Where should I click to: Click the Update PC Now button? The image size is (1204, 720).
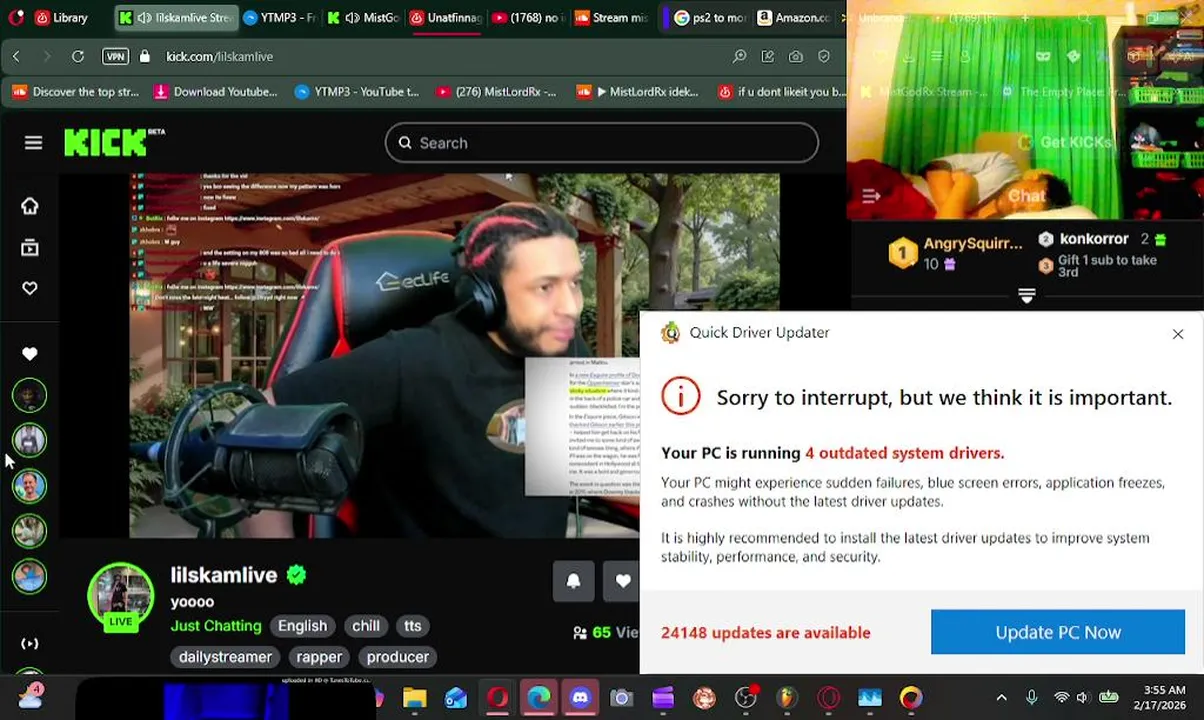pyautogui.click(x=1058, y=632)
